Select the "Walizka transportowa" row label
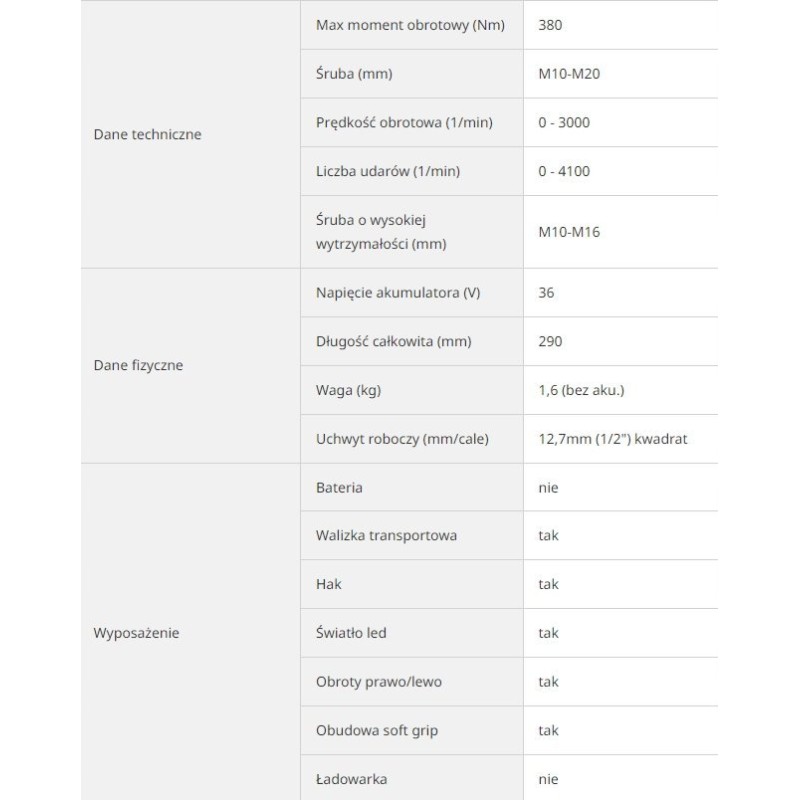This screenshot has height=800, width=800. click(x=386, y=535)
